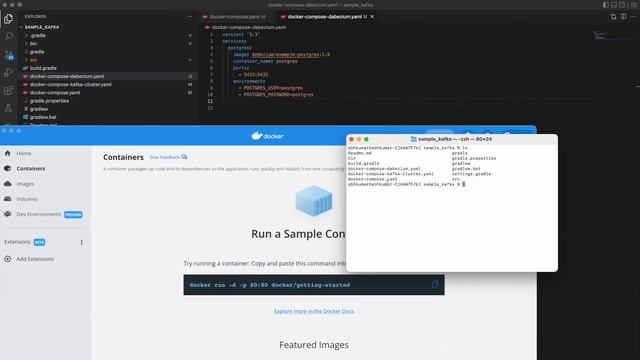Screen dimensions: 640x360
Task: Open docker-compose.yaml in Explorer tree
Action: coord(55,93)
